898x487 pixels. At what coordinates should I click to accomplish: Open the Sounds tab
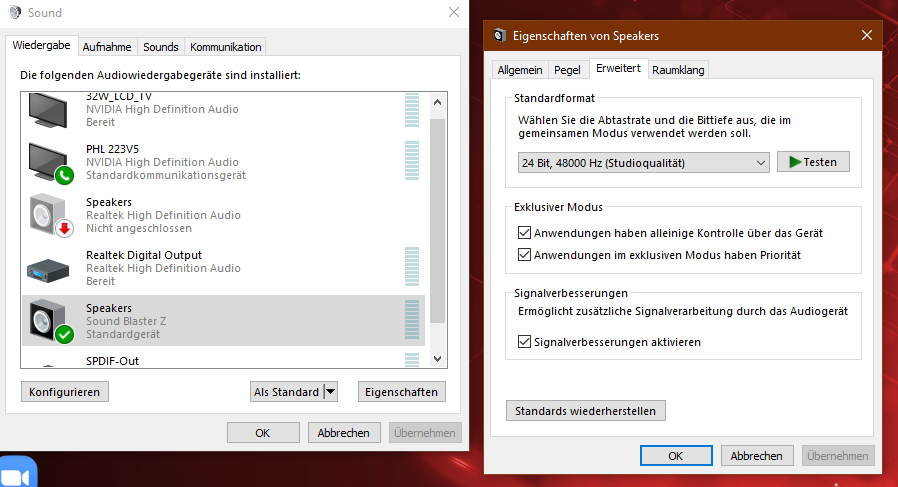[x=160, y=47]
